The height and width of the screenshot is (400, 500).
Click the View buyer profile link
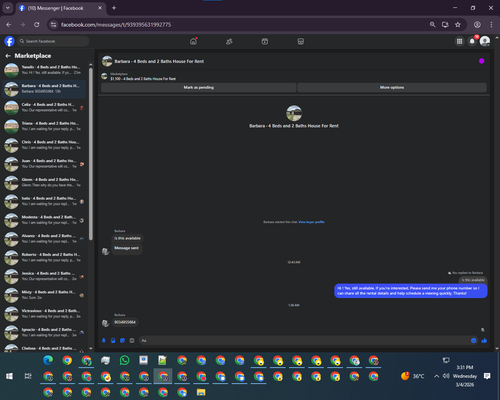[x=311, y=222]
